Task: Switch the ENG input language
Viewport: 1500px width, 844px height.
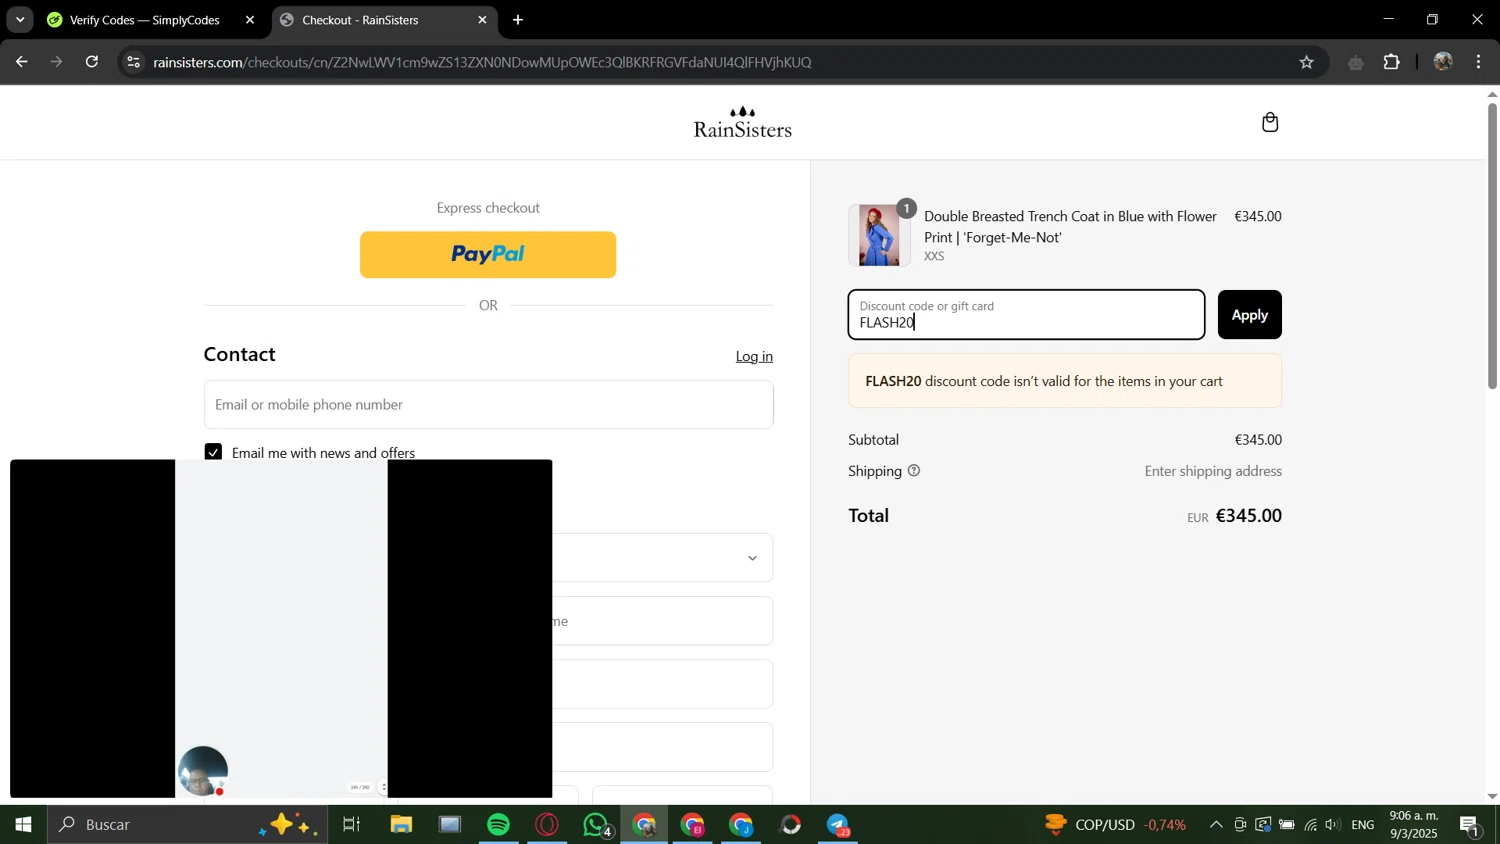Action: 1363,825
